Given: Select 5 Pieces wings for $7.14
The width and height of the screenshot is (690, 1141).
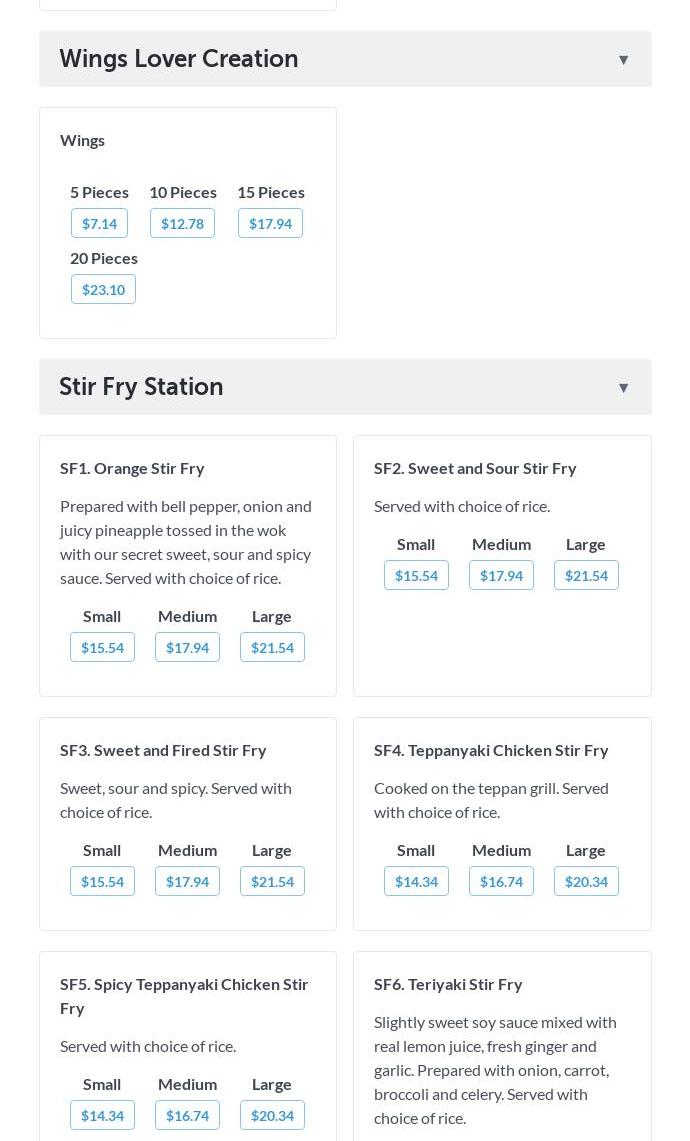Looking at the screenshot, I should pyautogui.click(x=99, y=224).
